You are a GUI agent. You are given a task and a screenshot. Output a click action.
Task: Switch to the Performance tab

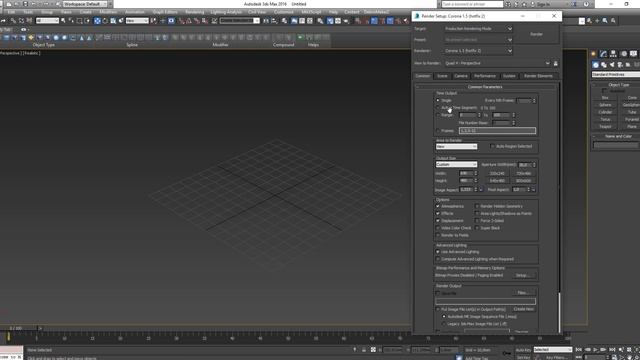point(485,76)
